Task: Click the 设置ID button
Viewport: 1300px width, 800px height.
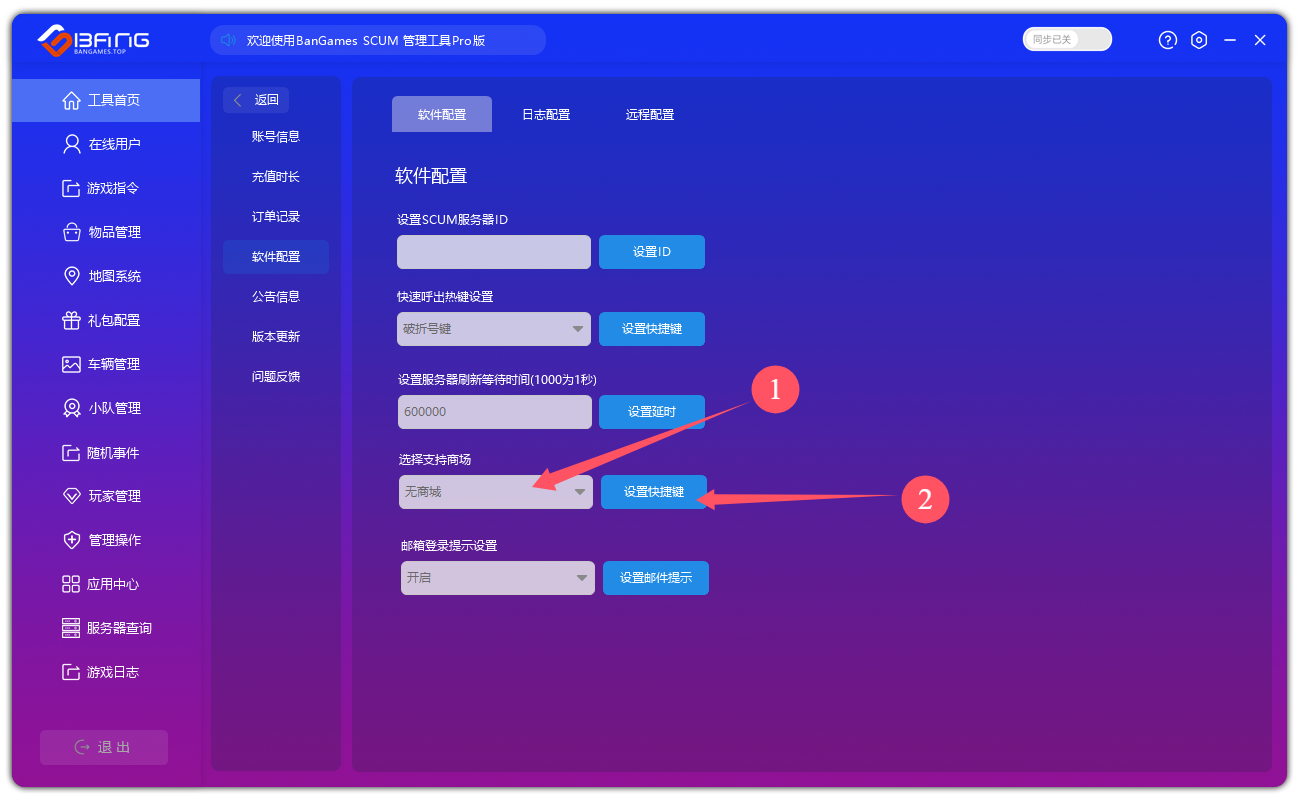Action: coord(652,252)
